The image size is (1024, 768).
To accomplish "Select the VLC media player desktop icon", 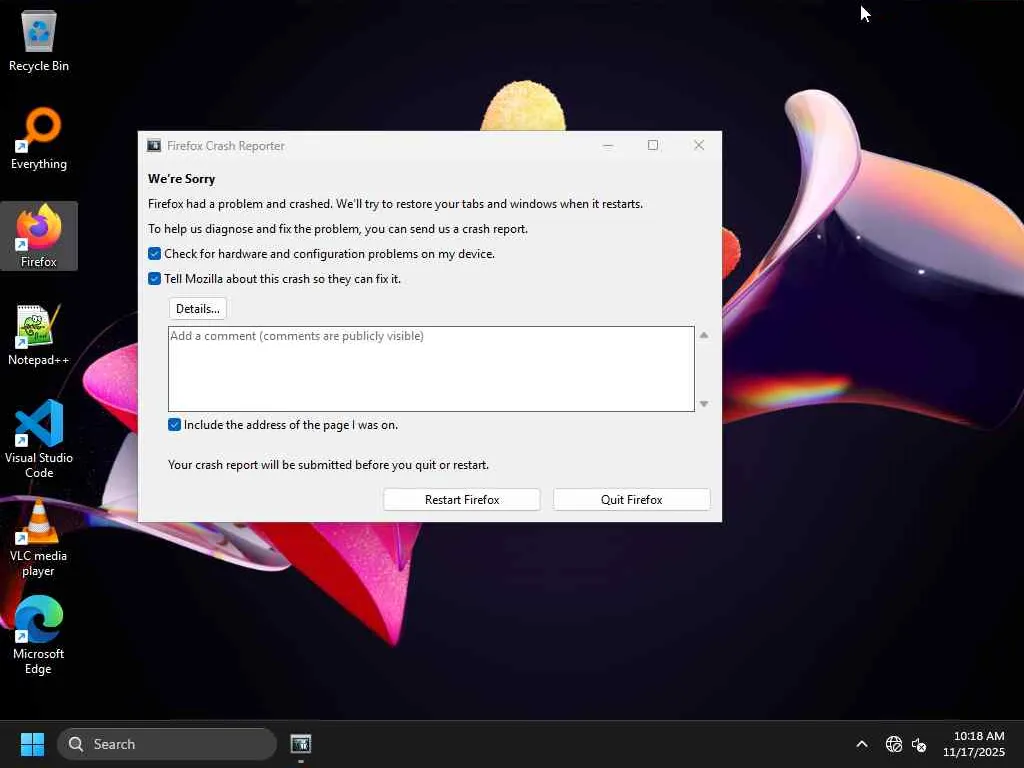I will 39,537.
